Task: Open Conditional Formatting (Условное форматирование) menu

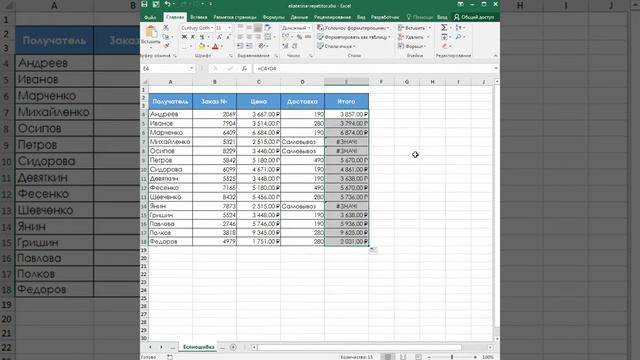Action: click(x=353, y=28)
